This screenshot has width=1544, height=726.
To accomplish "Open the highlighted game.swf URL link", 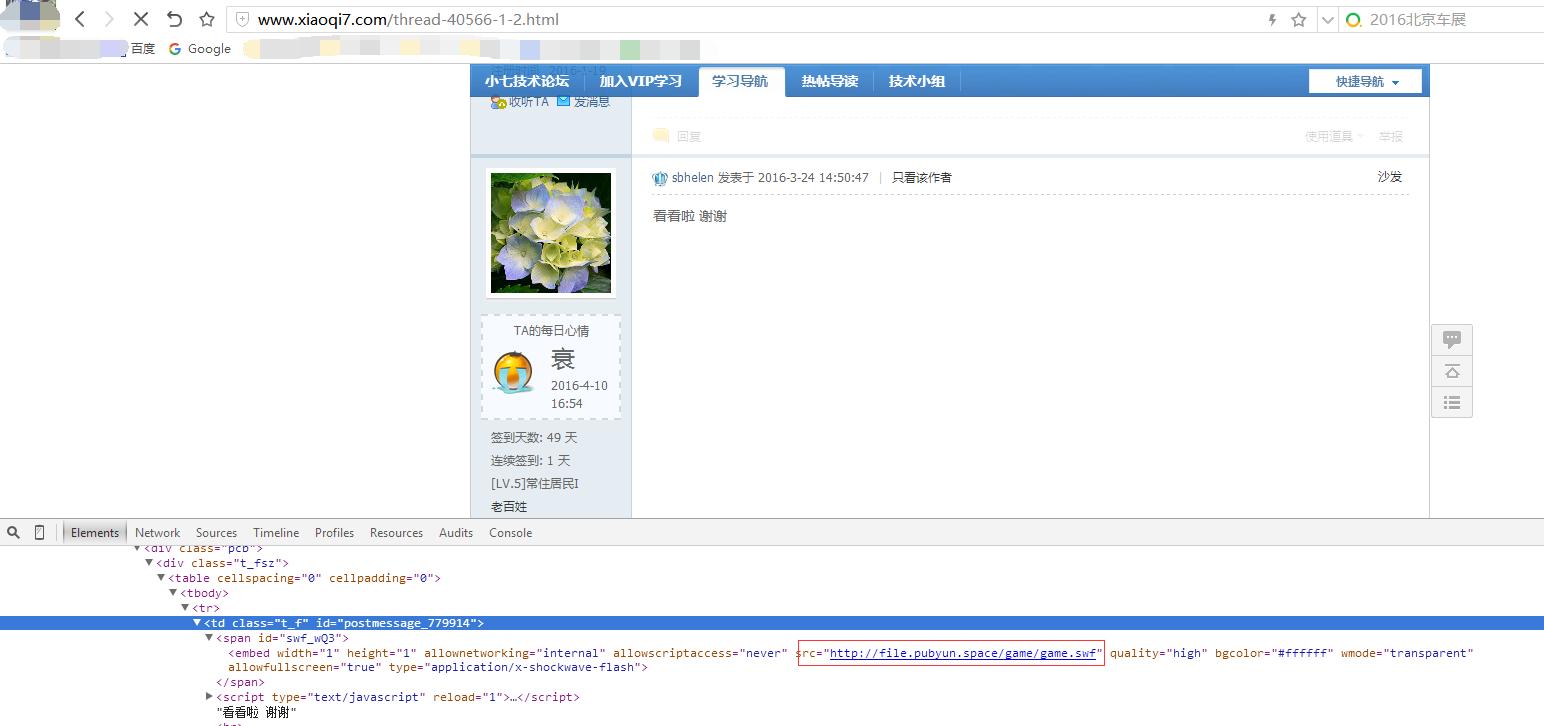I will [x=961, y=653].
